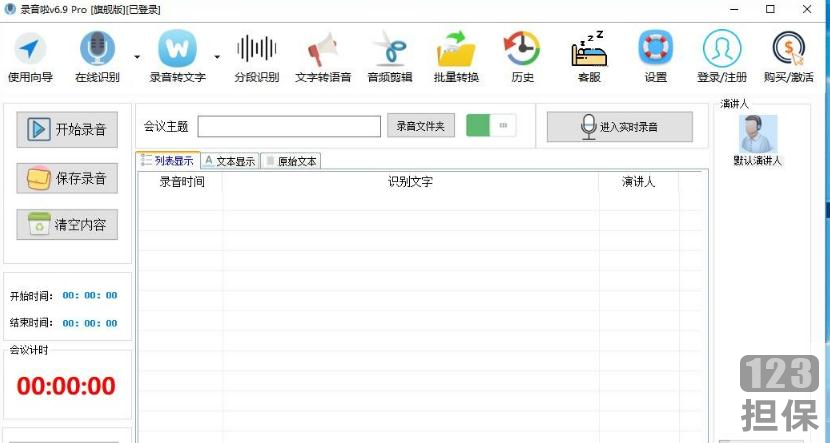Open 登录/注册 account page

pos(722,57)
